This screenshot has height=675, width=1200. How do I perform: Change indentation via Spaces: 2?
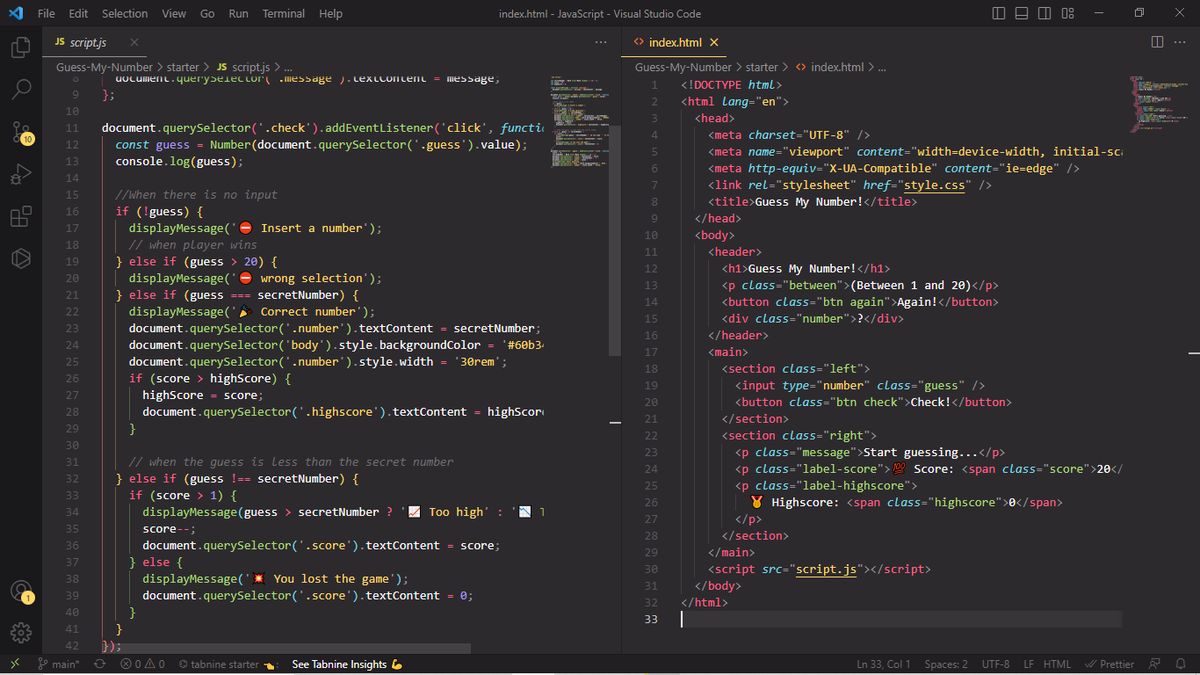pyautogui.click(x=946, y=664)
